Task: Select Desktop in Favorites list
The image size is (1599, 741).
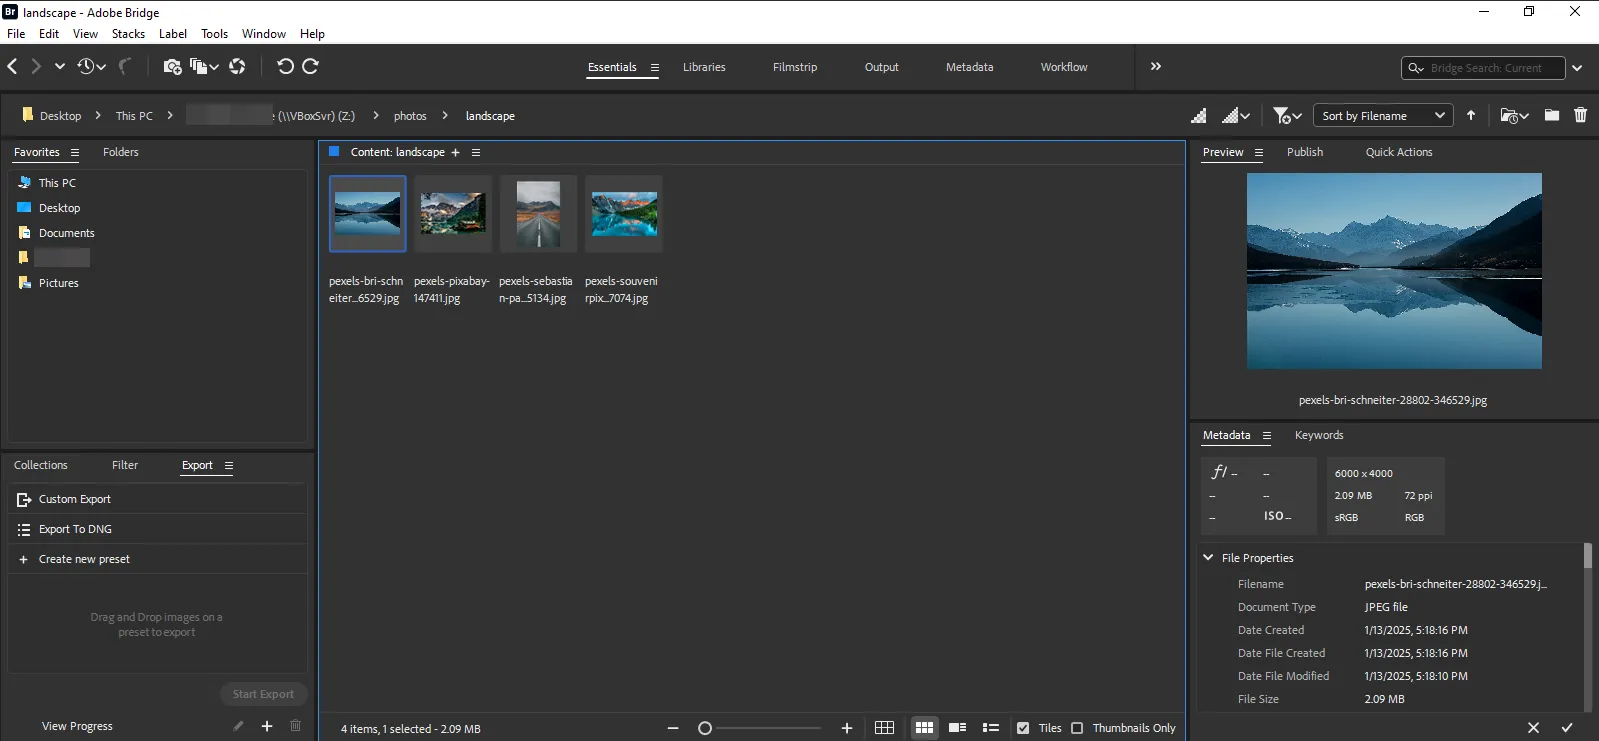Action: click(59, 208)
